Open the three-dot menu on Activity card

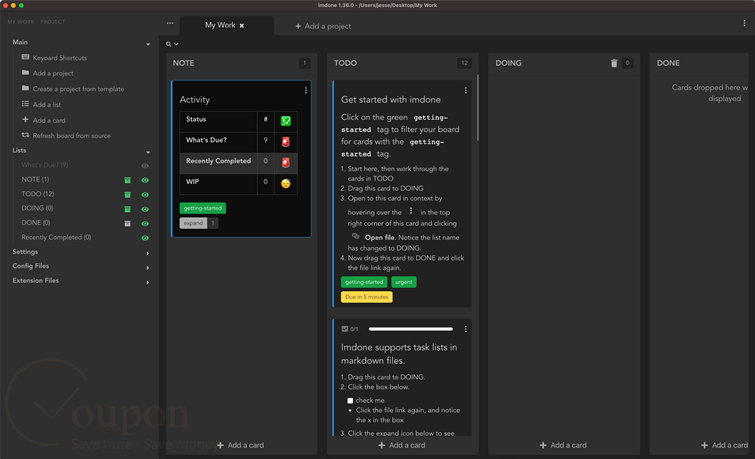click(306, 91)
